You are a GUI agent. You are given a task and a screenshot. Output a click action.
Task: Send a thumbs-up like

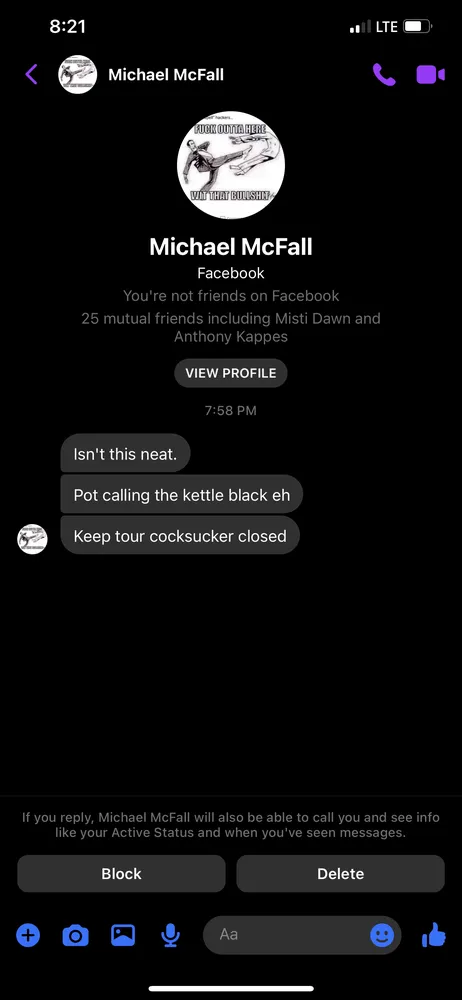tap(434, 935)
